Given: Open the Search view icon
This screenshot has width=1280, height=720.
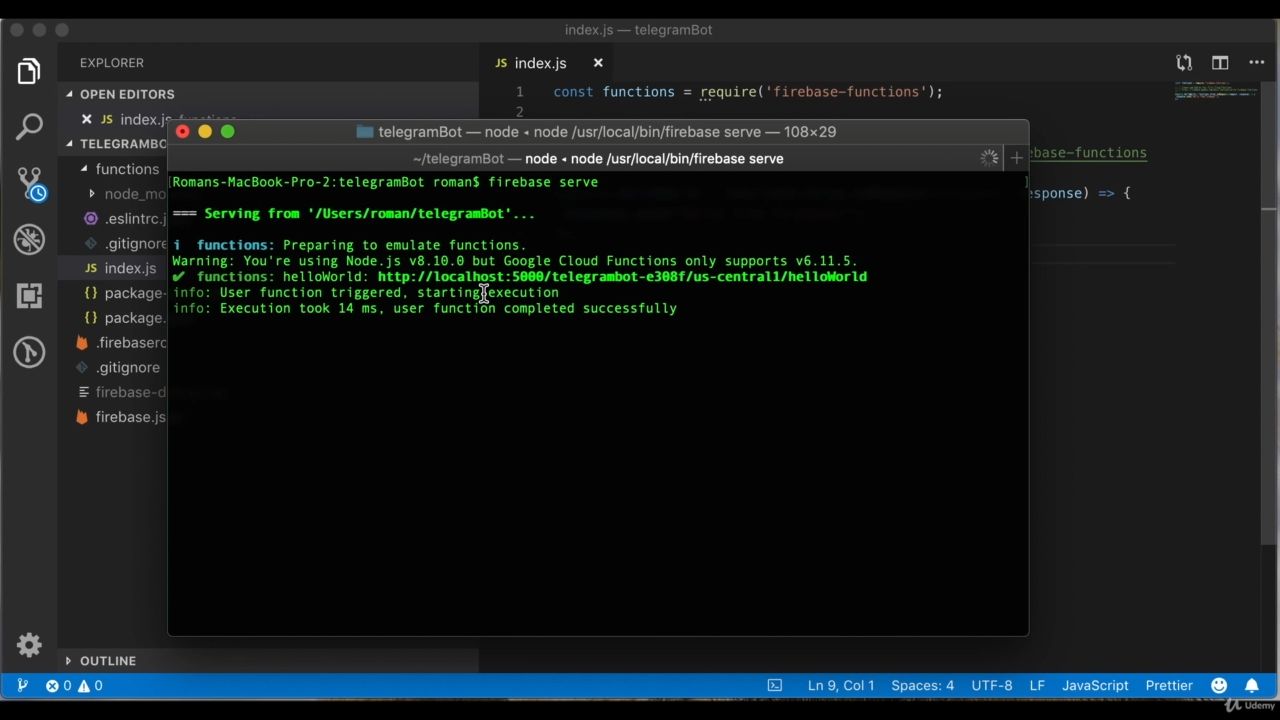Looking at the screenshot, I should (x=29, y=127).
